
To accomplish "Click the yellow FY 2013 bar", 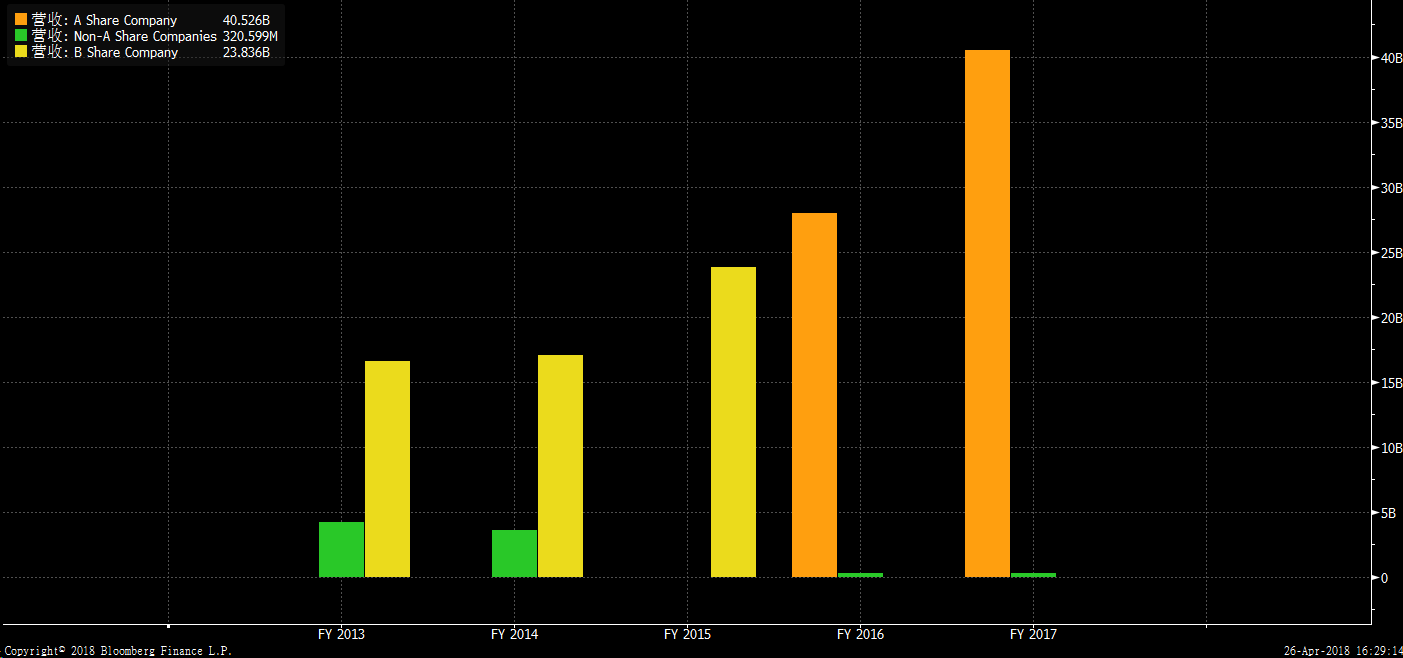I will (387, 469).
